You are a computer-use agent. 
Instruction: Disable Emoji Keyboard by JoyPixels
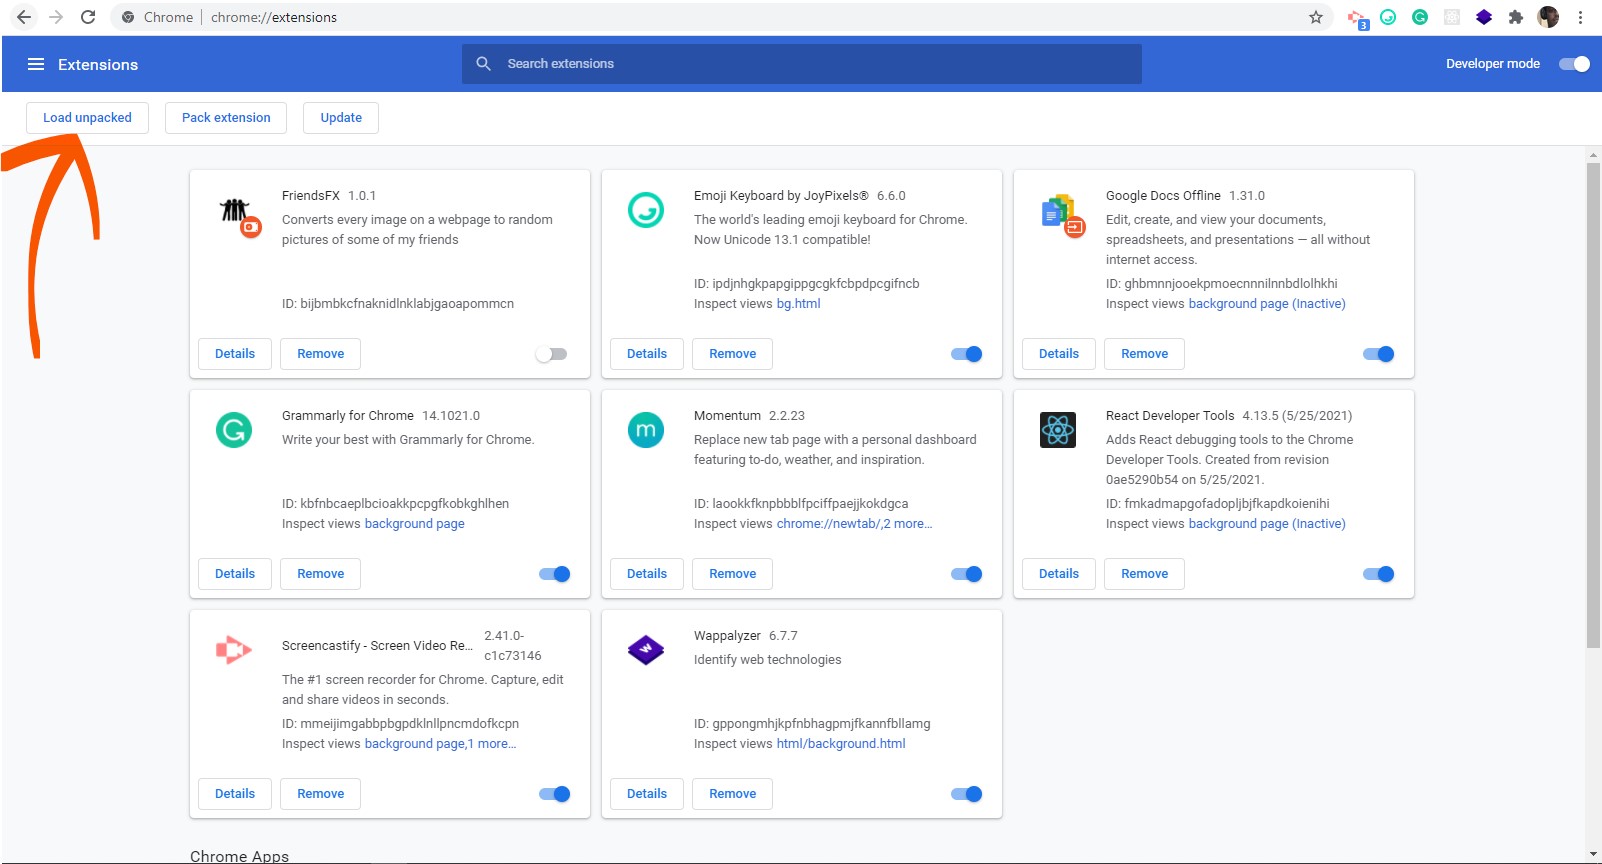click(967, 354)
